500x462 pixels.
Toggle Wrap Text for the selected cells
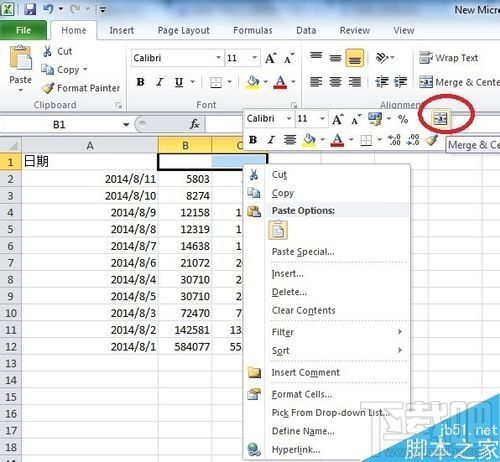(x=449, y=58)
